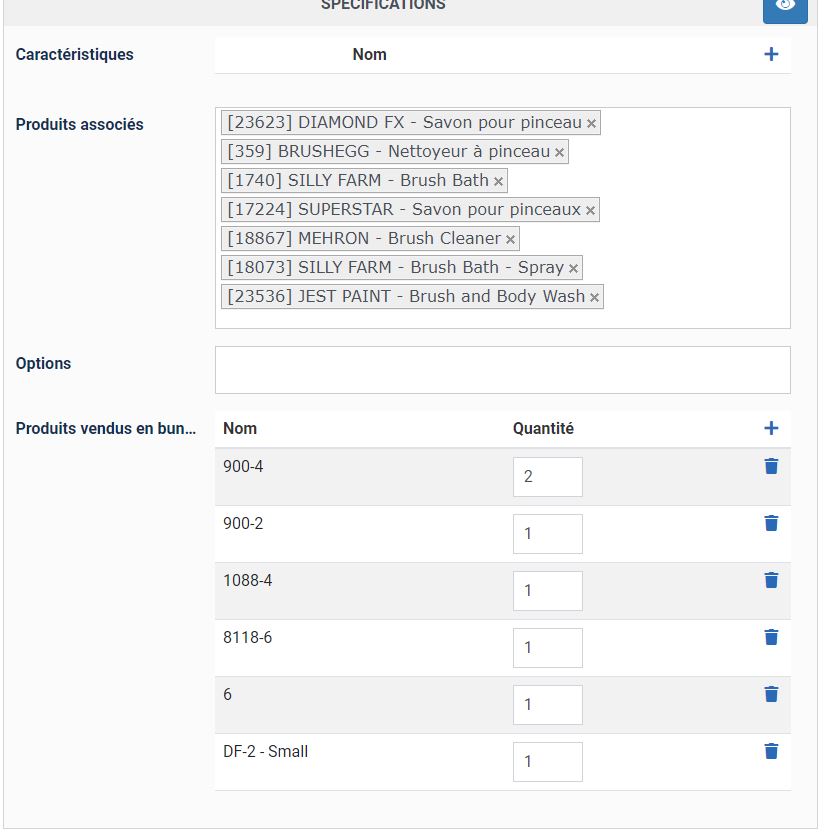Remove SUPERSTAR Savon pour pinceaux tag

pyautogui.click(x=591, y=211)
